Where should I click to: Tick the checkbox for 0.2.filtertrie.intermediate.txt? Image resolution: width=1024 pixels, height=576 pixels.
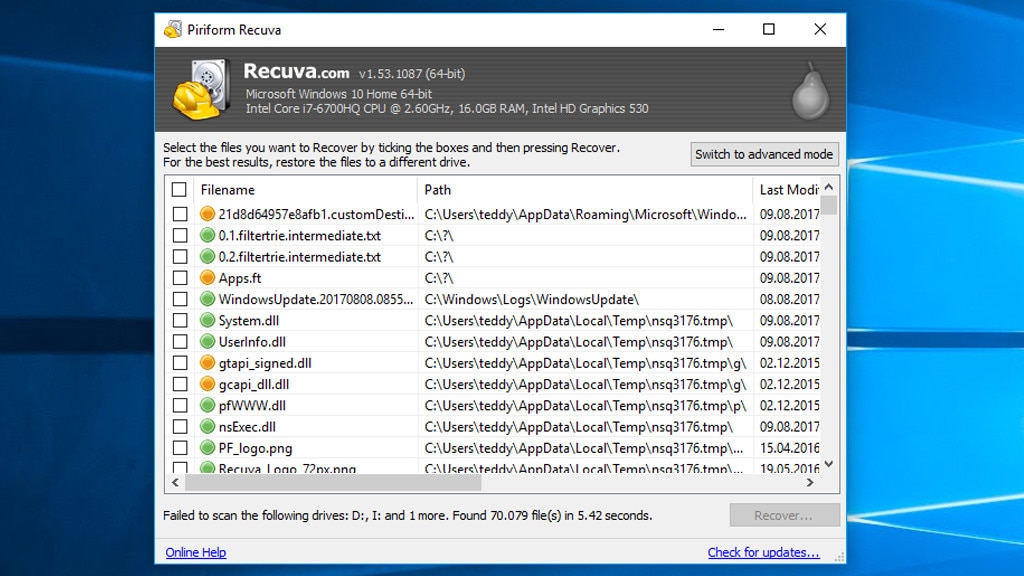(180, 257)
